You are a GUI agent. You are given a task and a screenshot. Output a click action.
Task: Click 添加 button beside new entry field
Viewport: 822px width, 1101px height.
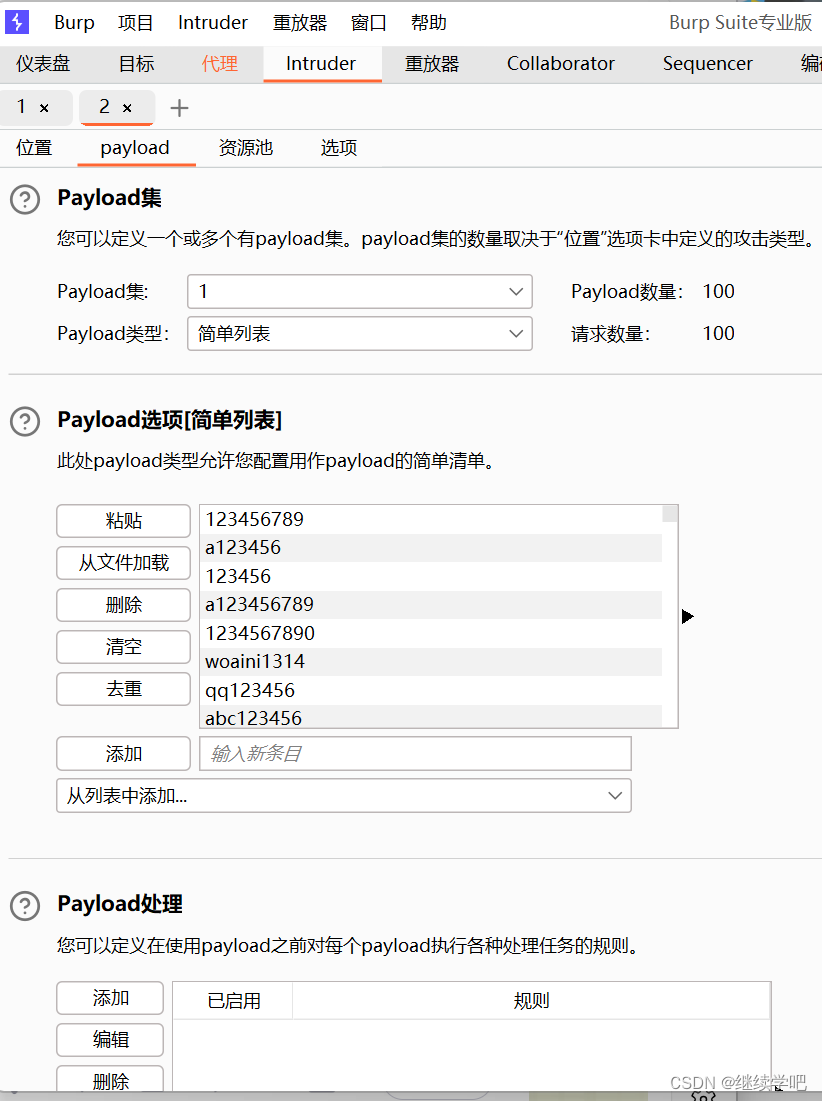click(124, 754)
